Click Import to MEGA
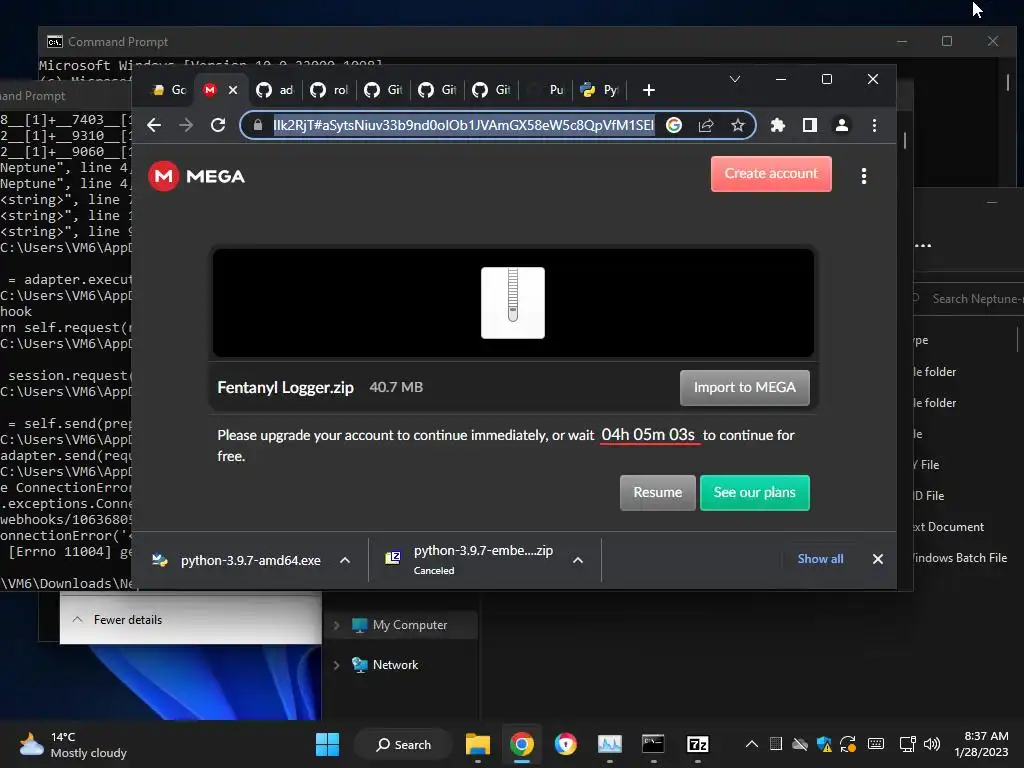 tap(744, 388)
